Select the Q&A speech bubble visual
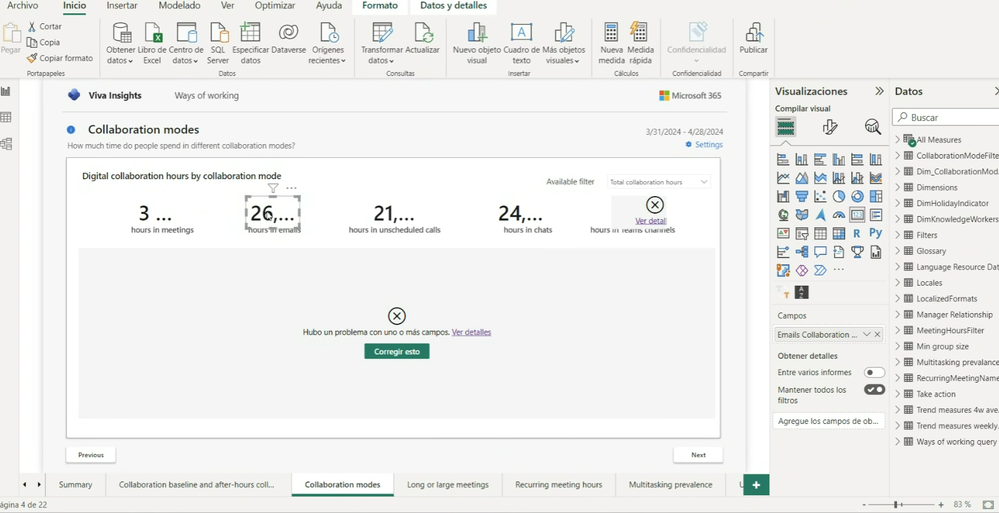Image resolution: width=999 pixels, height=513 pixels. point(821,252)
